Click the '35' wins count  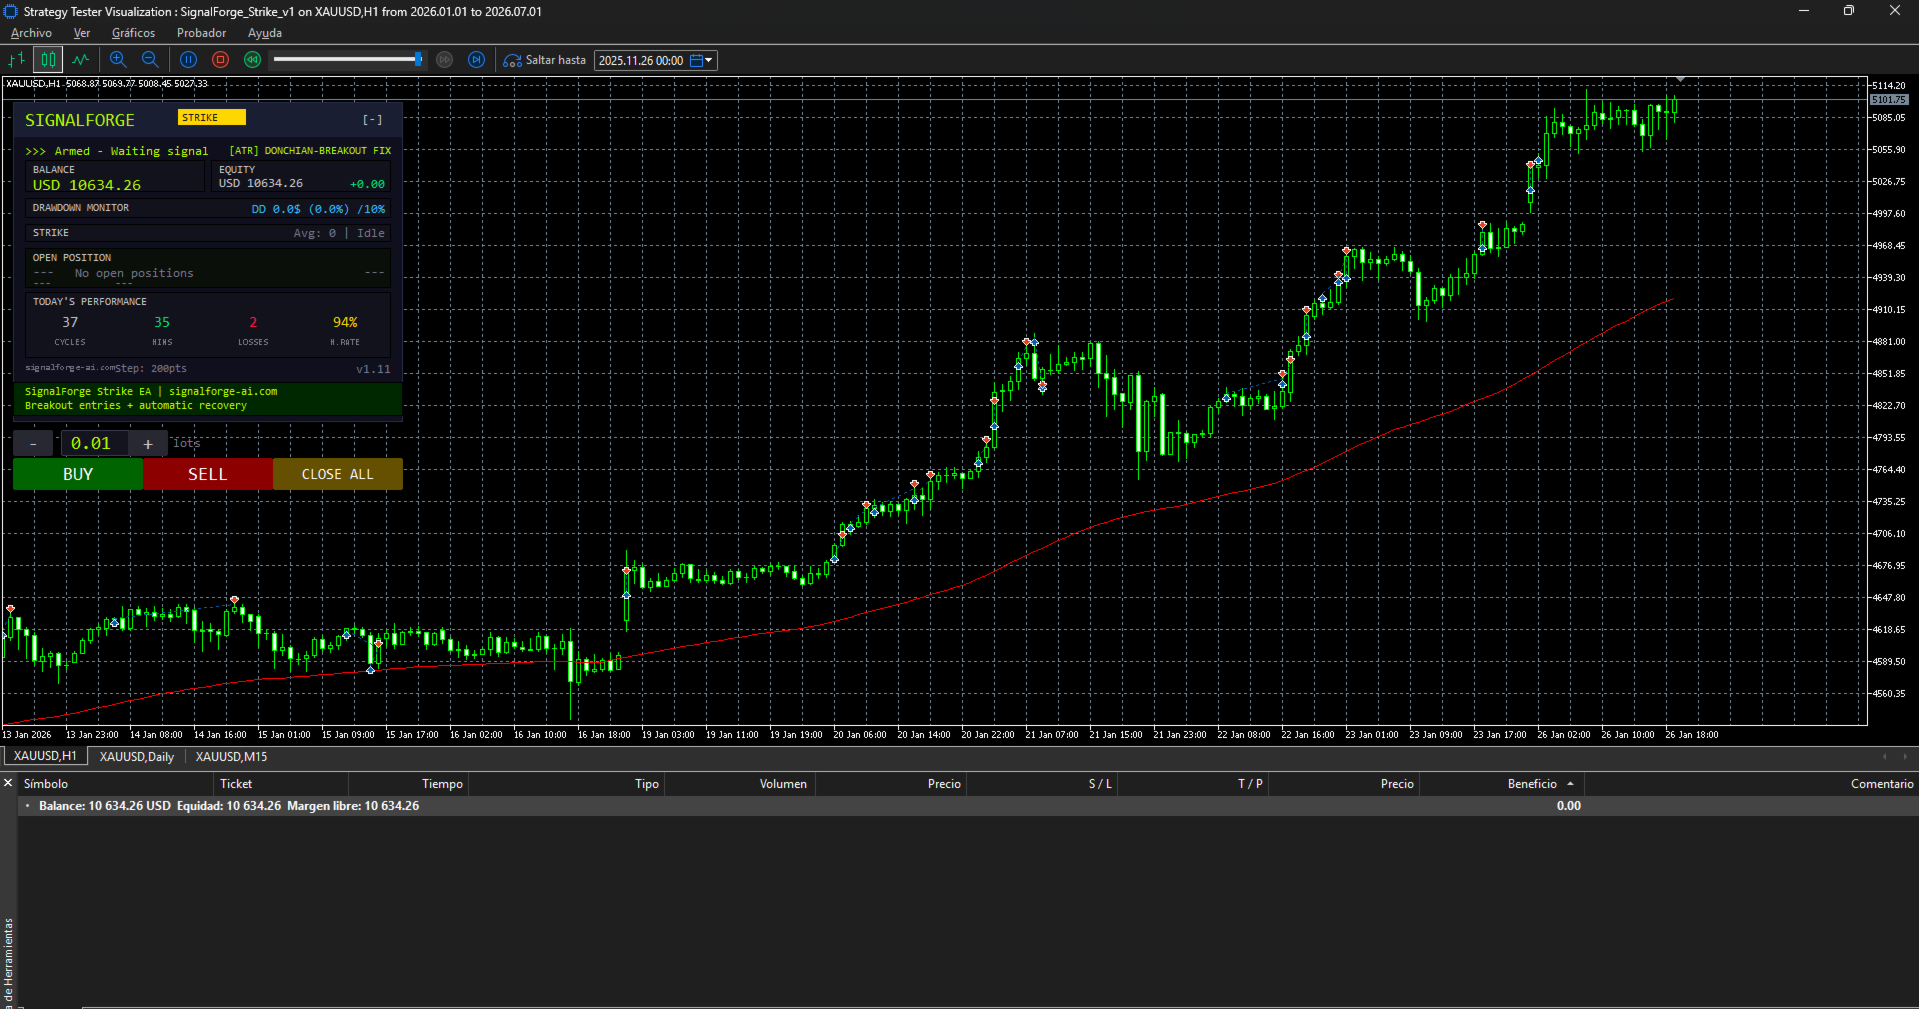pos(162,322)
